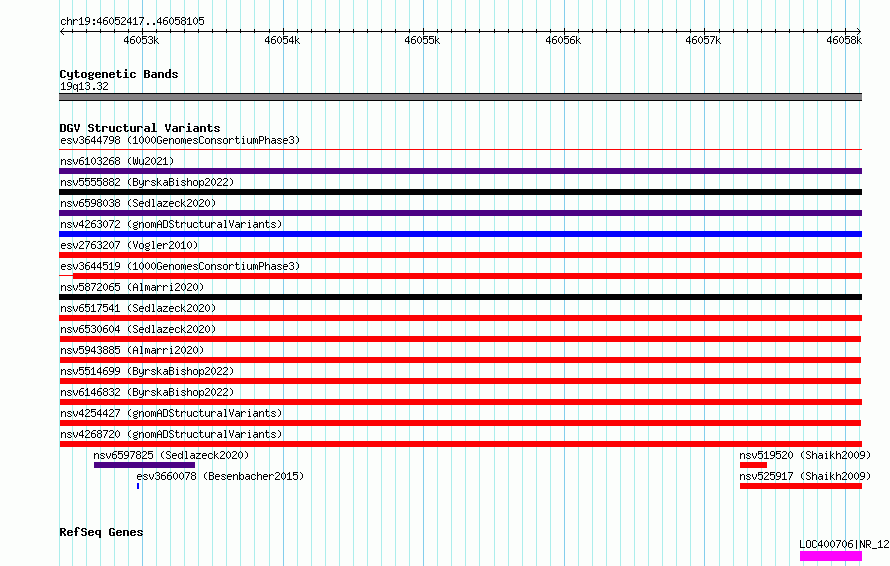Select the red bar under nsv6530604
Image resolution: width=890 pixels, height=566 pixels.
click(x=460, y=339)
